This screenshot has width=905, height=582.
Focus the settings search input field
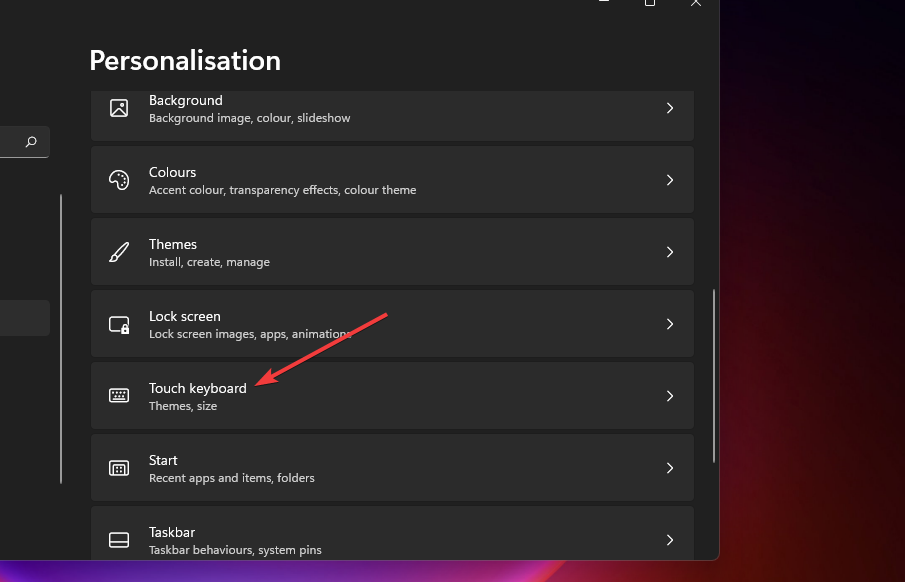tap(10, 142)
